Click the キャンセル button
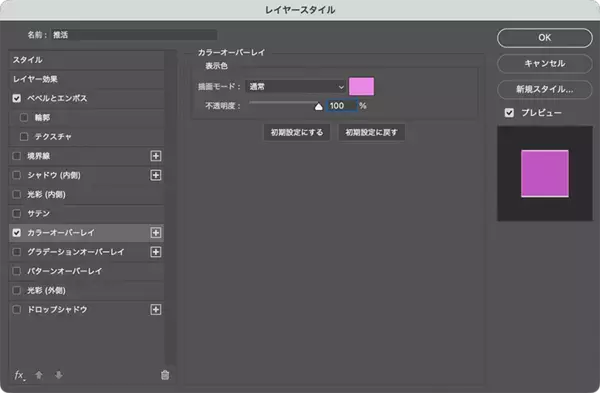The image size is (600, 393). [545, 64]
